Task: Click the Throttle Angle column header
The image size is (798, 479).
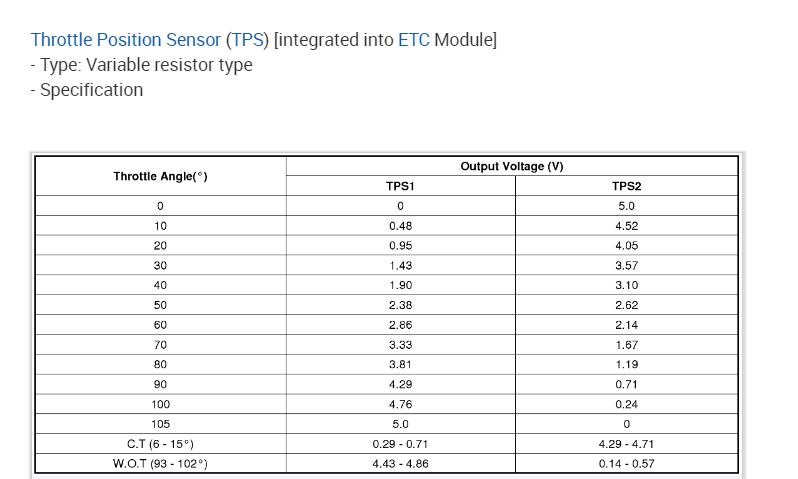Action: point(160,176)
